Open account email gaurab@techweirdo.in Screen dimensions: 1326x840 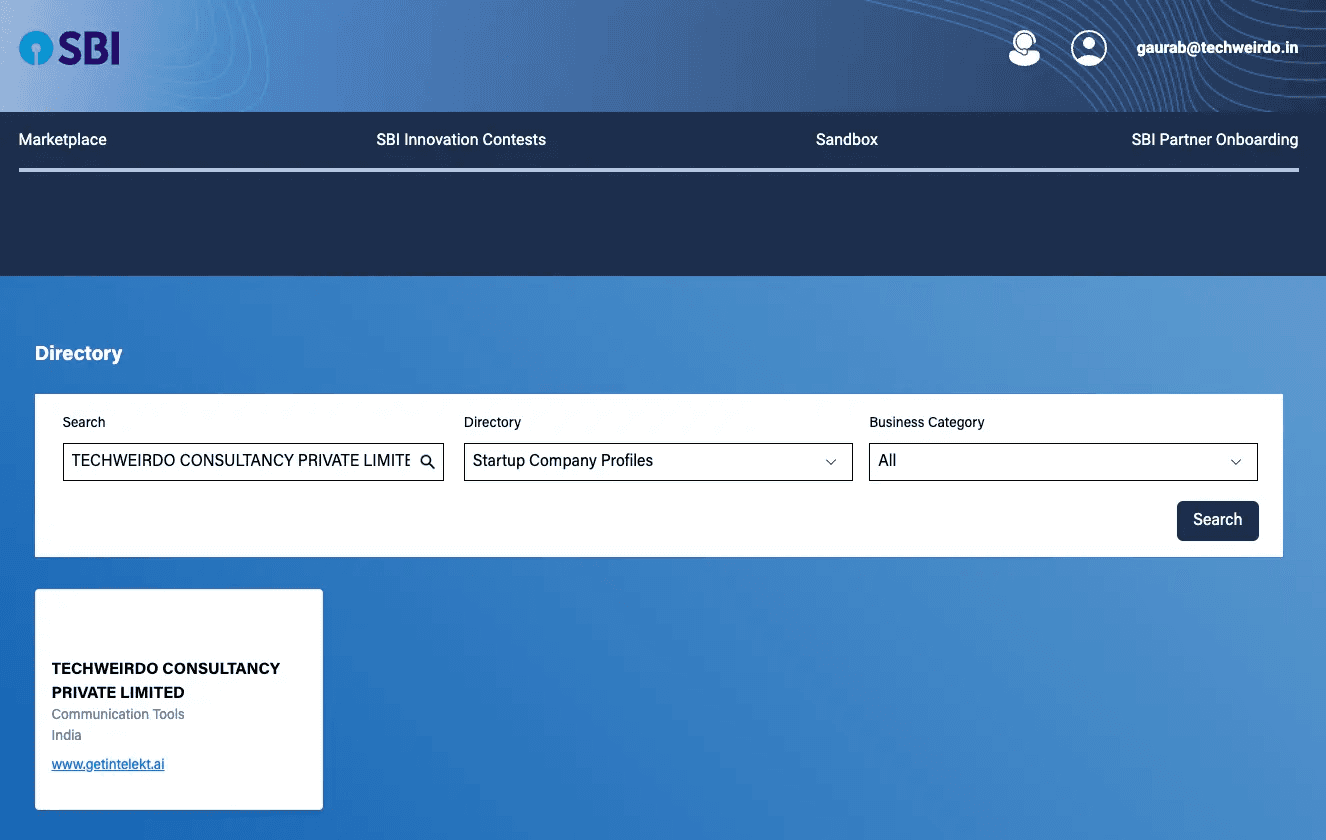1217,47
